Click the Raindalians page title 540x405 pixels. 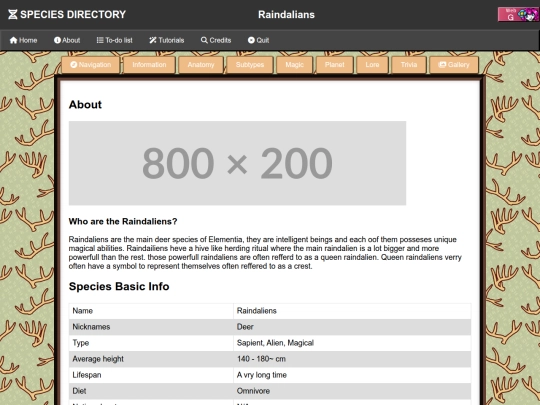point(286,14)
